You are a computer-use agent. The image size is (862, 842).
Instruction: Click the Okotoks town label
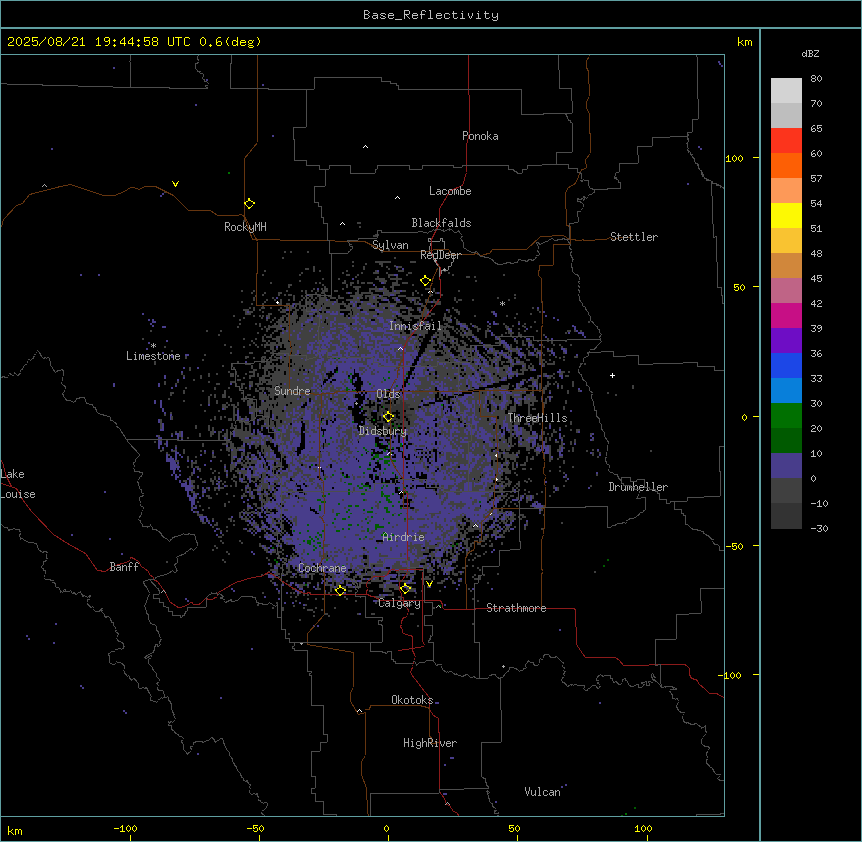412,700
